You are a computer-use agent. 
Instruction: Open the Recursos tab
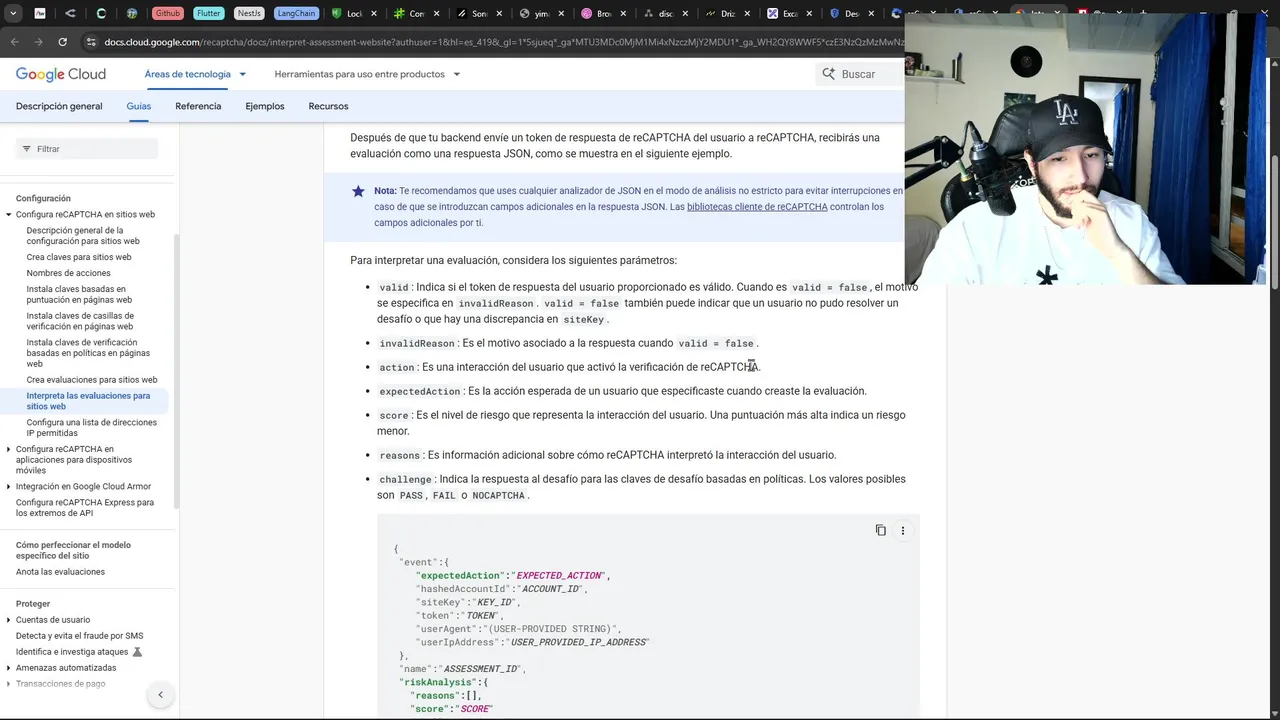point(328,106)
